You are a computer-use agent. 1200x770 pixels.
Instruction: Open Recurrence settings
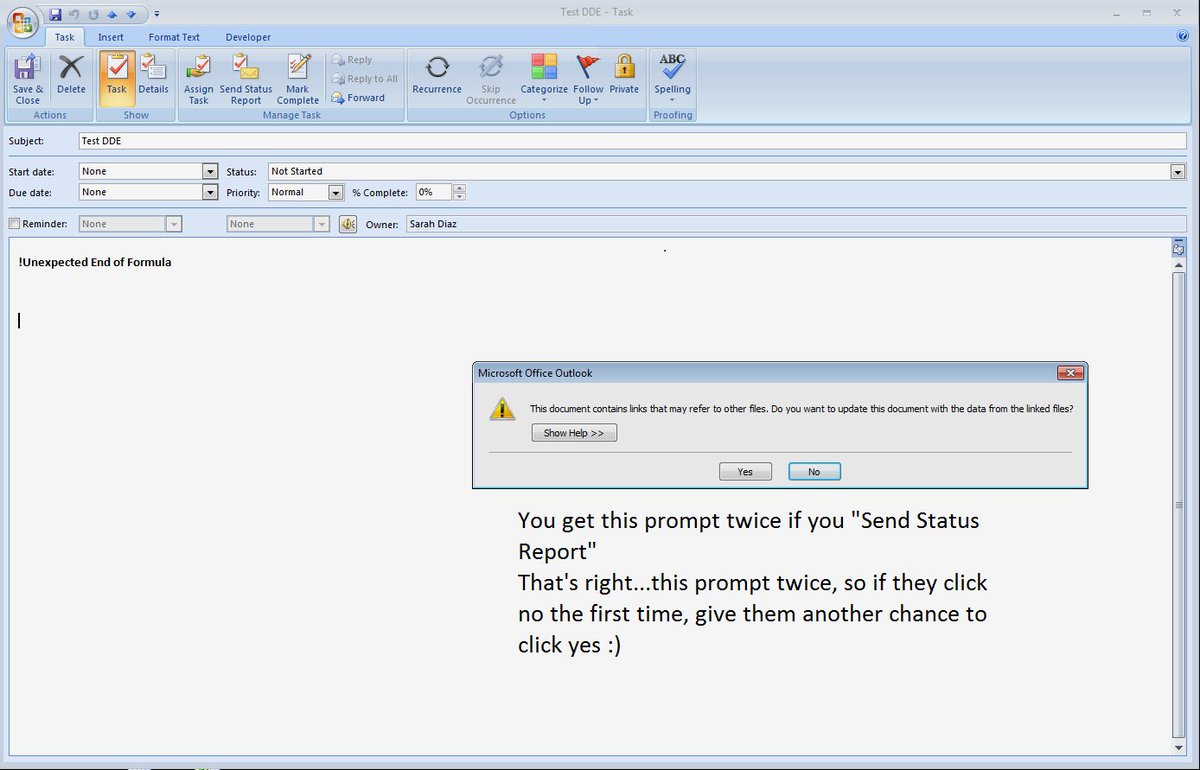[x=437, y=74]
